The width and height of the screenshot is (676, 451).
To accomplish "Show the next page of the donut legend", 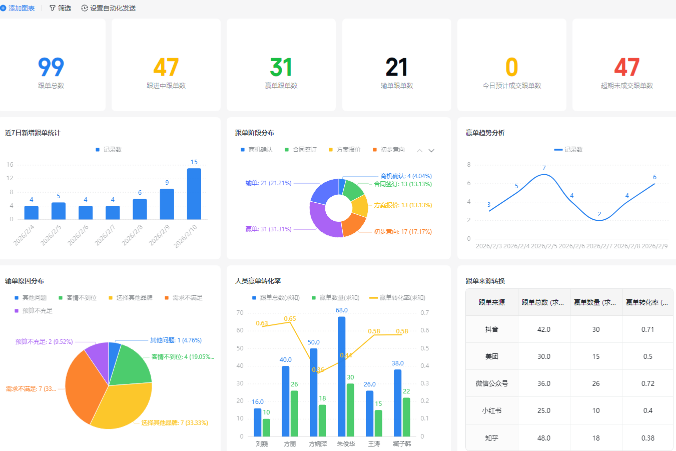I will (x=431, y=150).
